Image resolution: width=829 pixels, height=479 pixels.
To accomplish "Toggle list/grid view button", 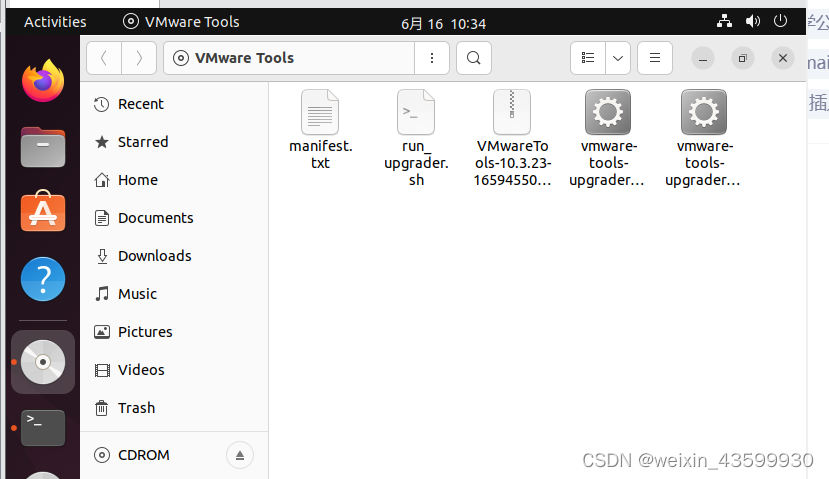I will (588, 58).
